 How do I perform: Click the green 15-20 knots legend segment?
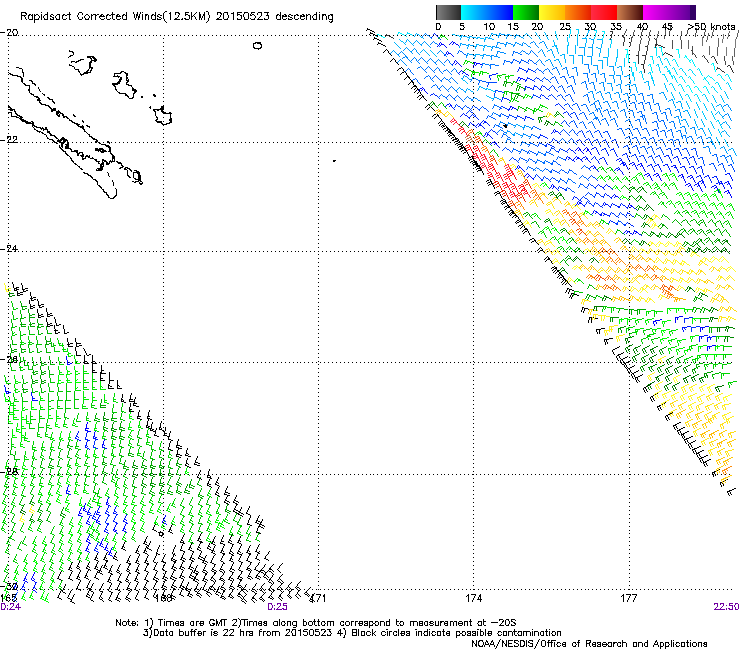(526, 12)
